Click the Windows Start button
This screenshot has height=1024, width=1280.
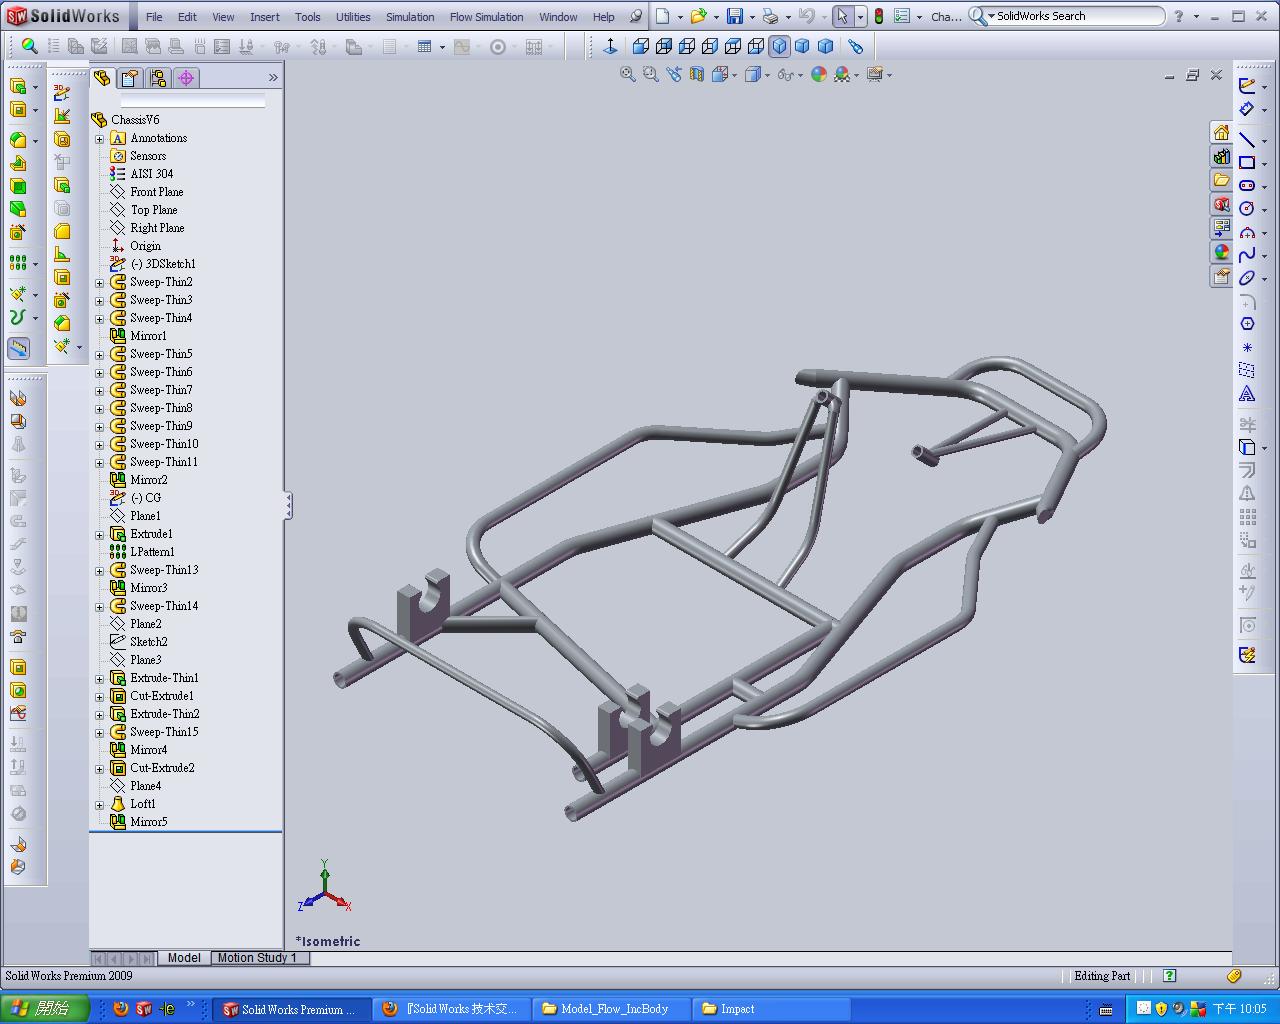[44, 1009]
